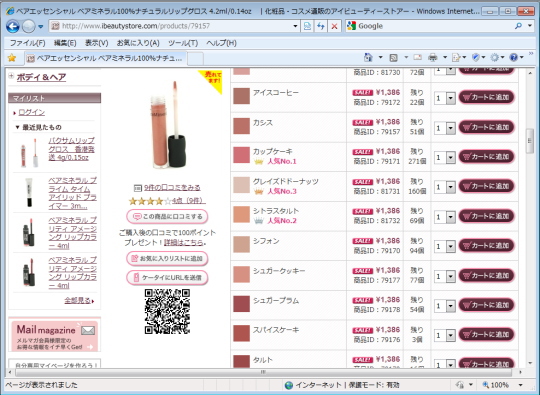Add カップケーキ to cart
This screenshot has width=540, height=395.
pos(487,157)
